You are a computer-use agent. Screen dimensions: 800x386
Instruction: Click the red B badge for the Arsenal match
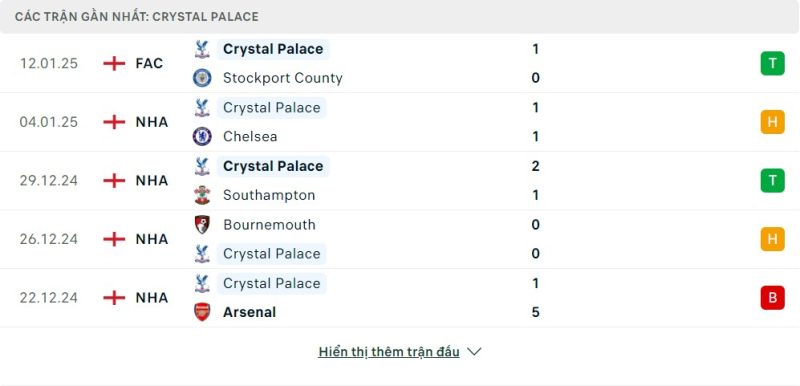772,298
